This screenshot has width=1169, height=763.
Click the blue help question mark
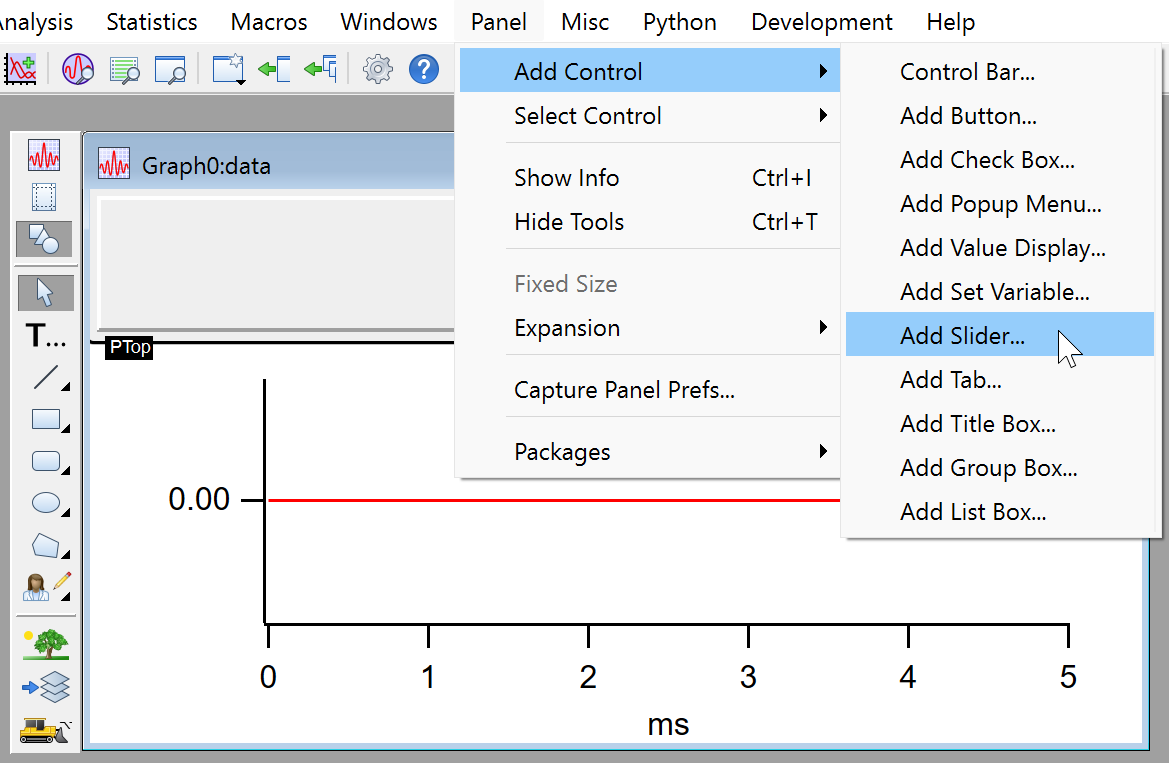tap(425, 69)
